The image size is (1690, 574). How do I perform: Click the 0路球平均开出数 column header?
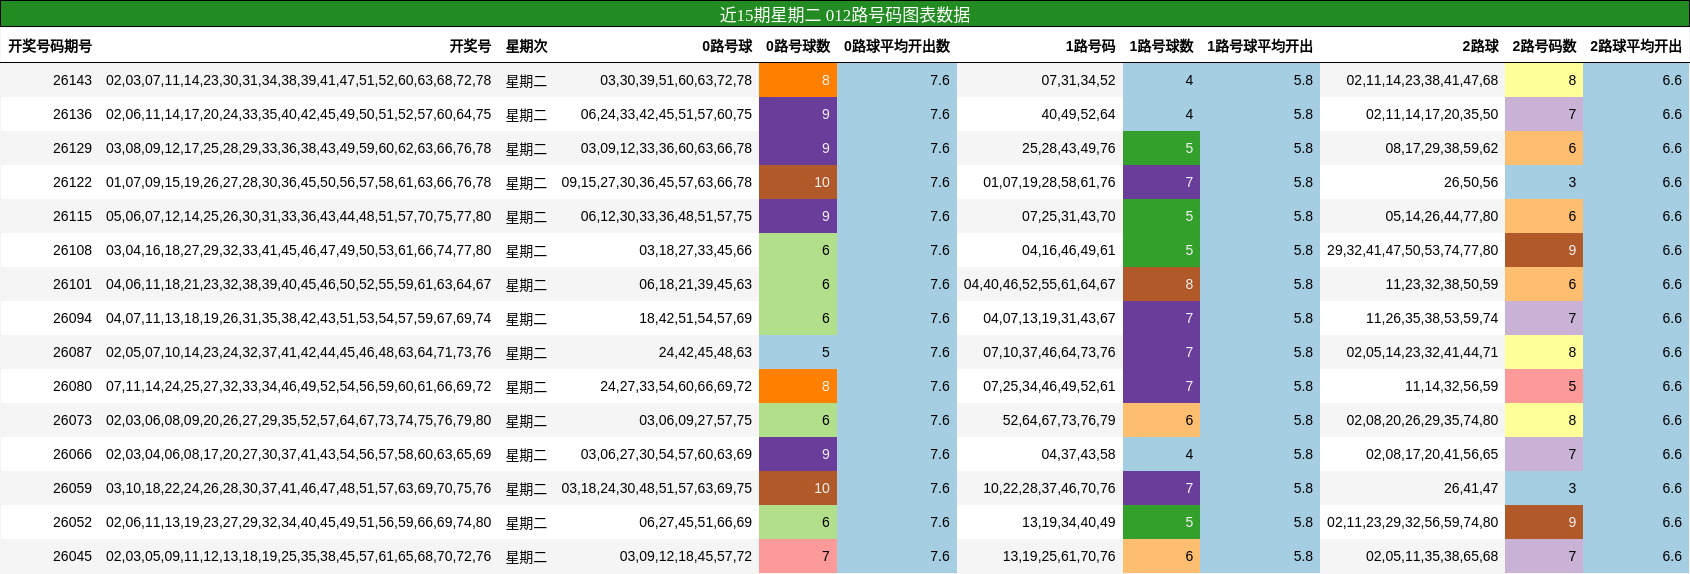897,46
